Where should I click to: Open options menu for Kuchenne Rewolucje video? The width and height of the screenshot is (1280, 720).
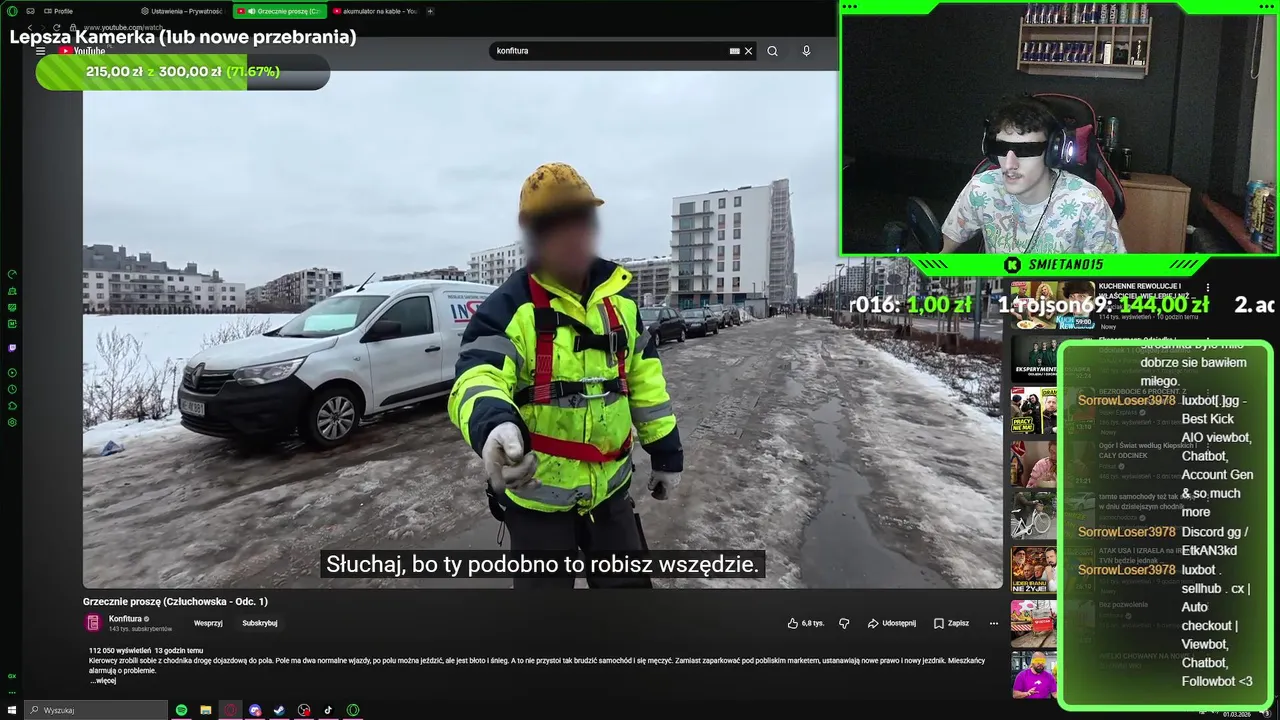1208,288
